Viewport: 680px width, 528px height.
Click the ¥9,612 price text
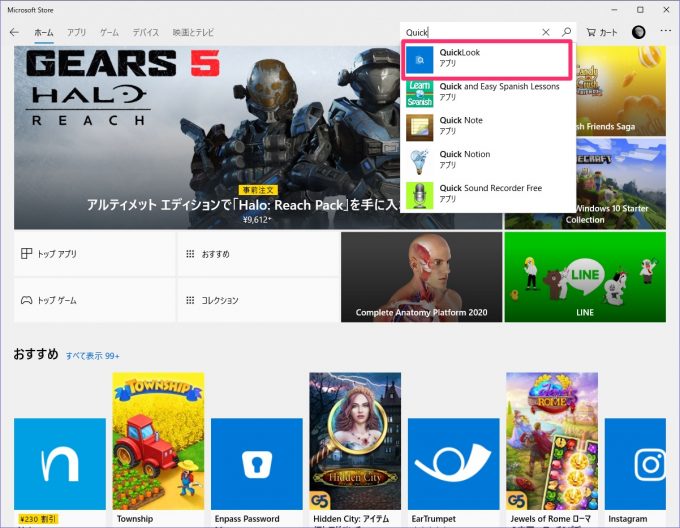coord(257,220)
